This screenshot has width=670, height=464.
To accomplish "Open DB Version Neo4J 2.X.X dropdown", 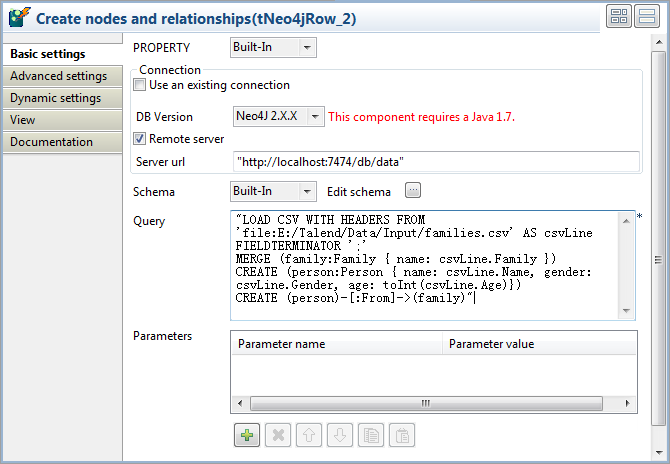I will 279,116.
